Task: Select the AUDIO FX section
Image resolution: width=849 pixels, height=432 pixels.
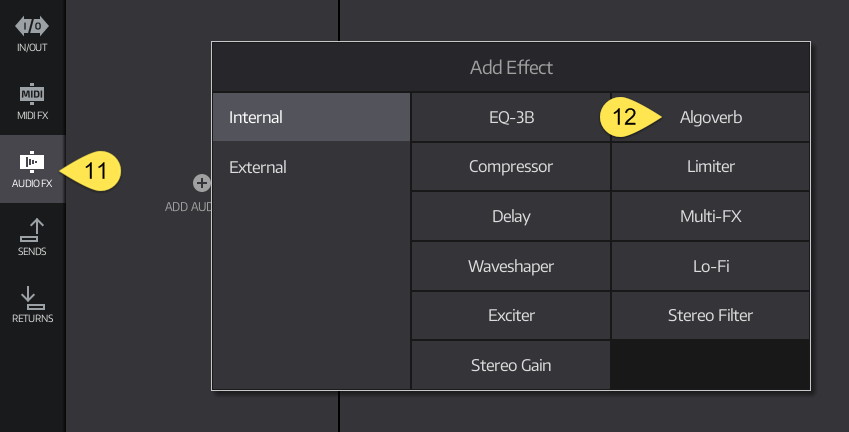Action: [32, 169]
